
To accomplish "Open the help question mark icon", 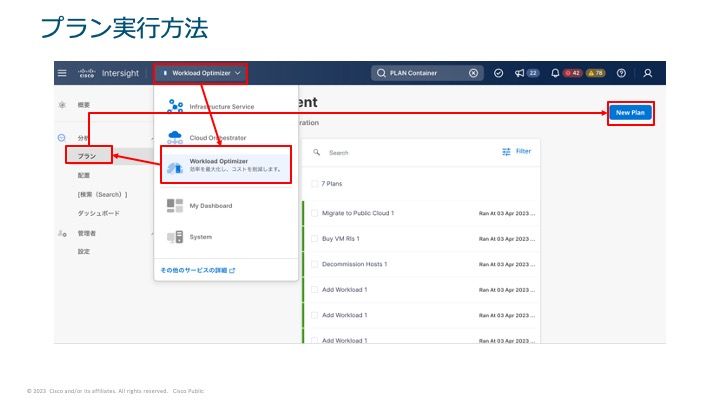I will [621, 73].
